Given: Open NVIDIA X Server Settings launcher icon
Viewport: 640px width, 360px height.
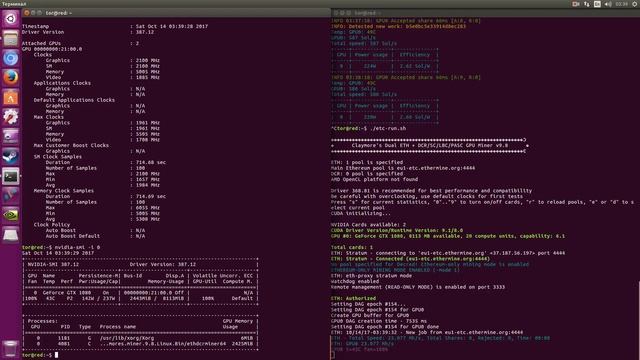Looking at the screenshot, I should (x=11, y=215).
